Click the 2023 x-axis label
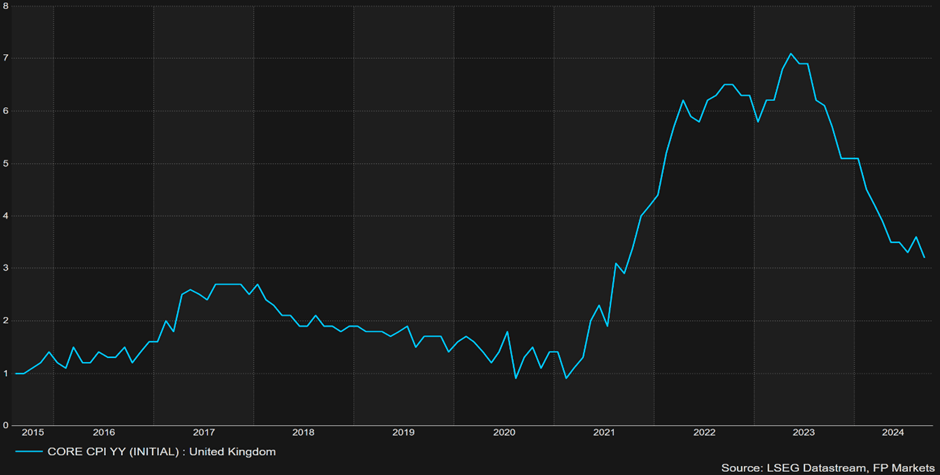 pyautogui.click(x=804, y=432)
